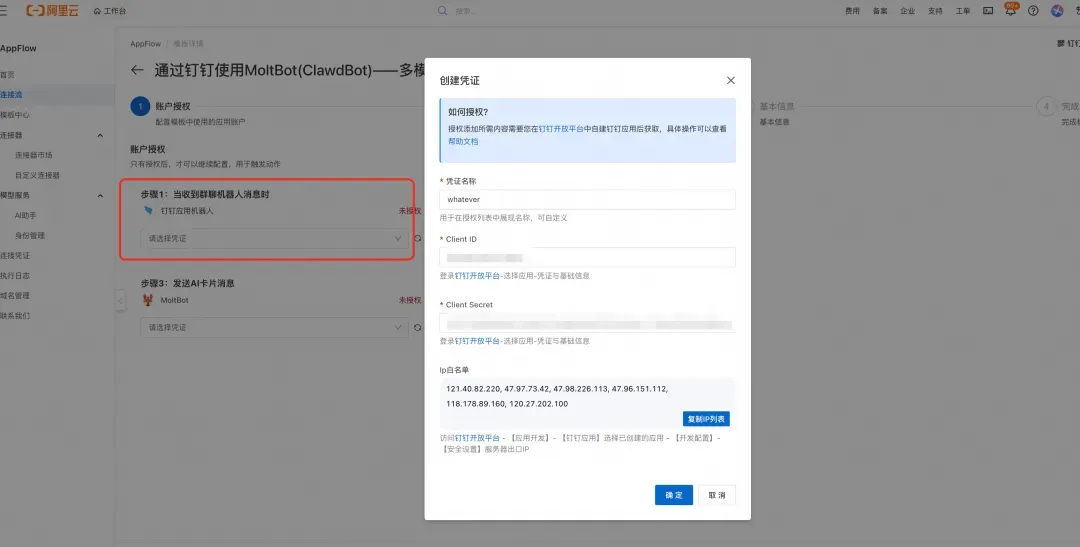
Task: Open the help question-mark icon
Action: 1033,11
